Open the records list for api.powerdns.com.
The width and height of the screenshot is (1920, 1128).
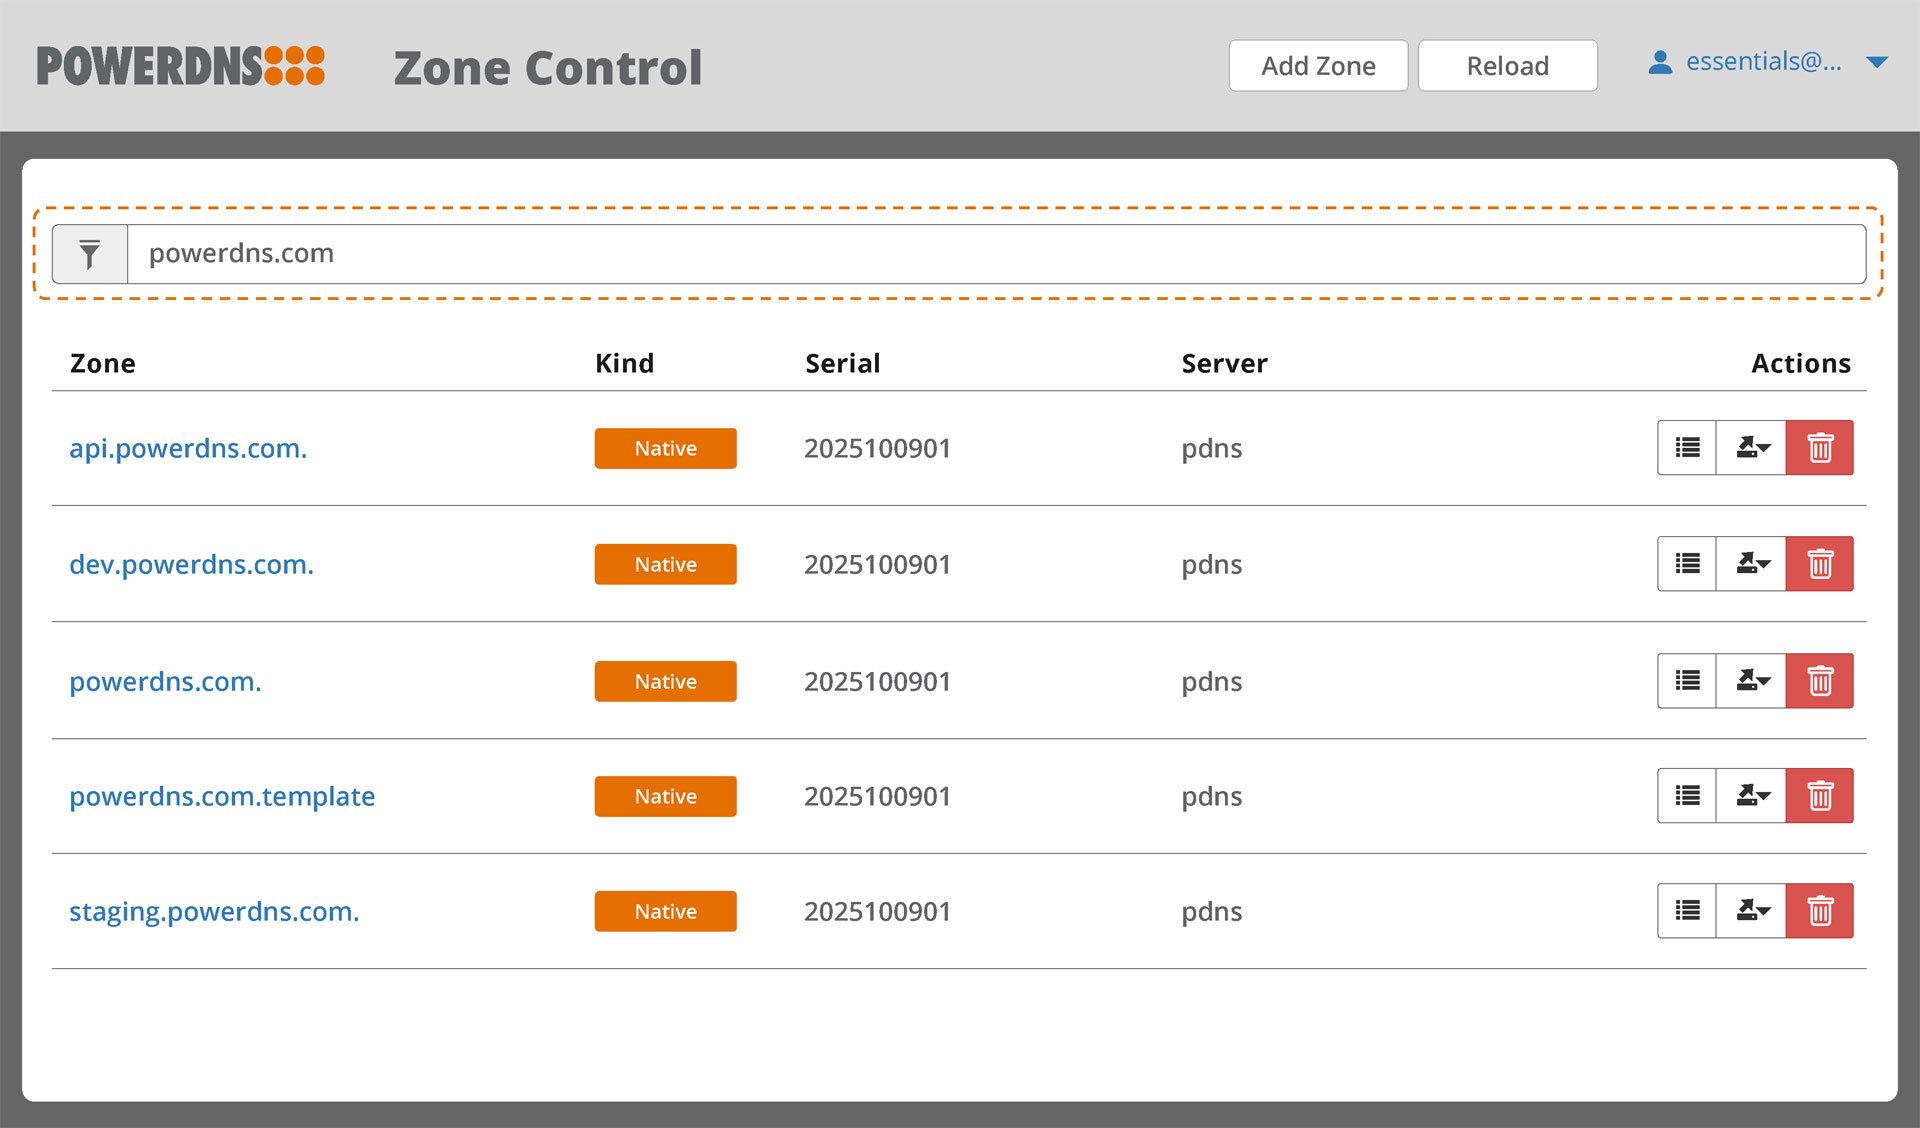click(1686, 448)
